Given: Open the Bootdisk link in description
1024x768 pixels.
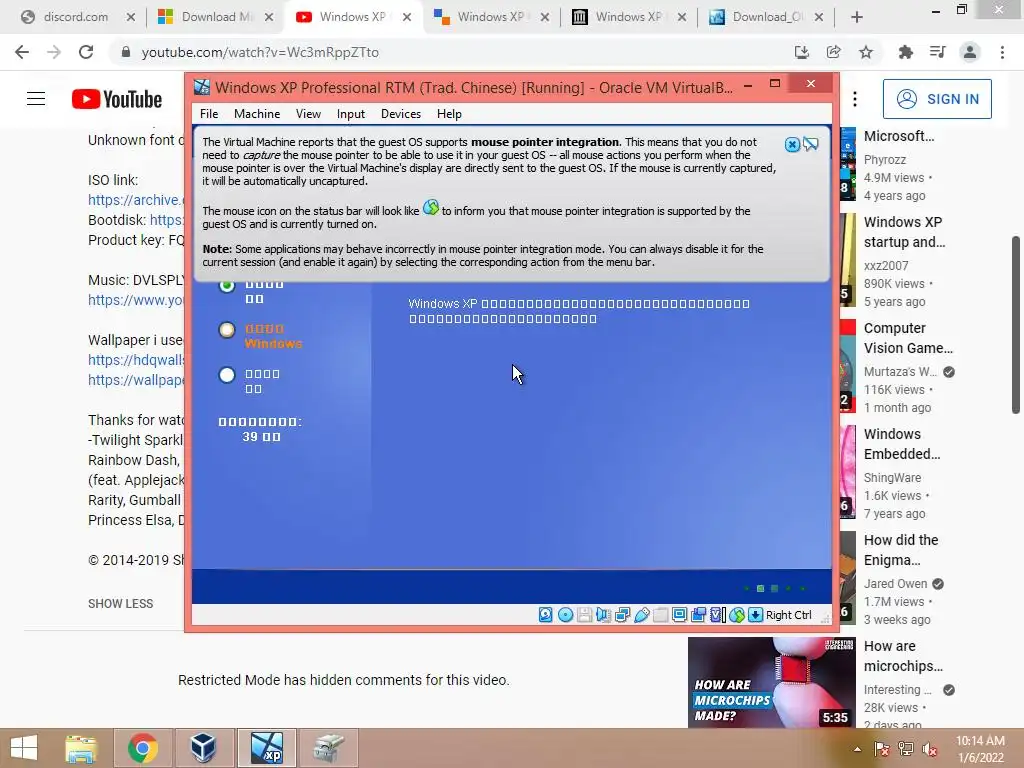Looking at the screenshot, I should coord(167,220).
